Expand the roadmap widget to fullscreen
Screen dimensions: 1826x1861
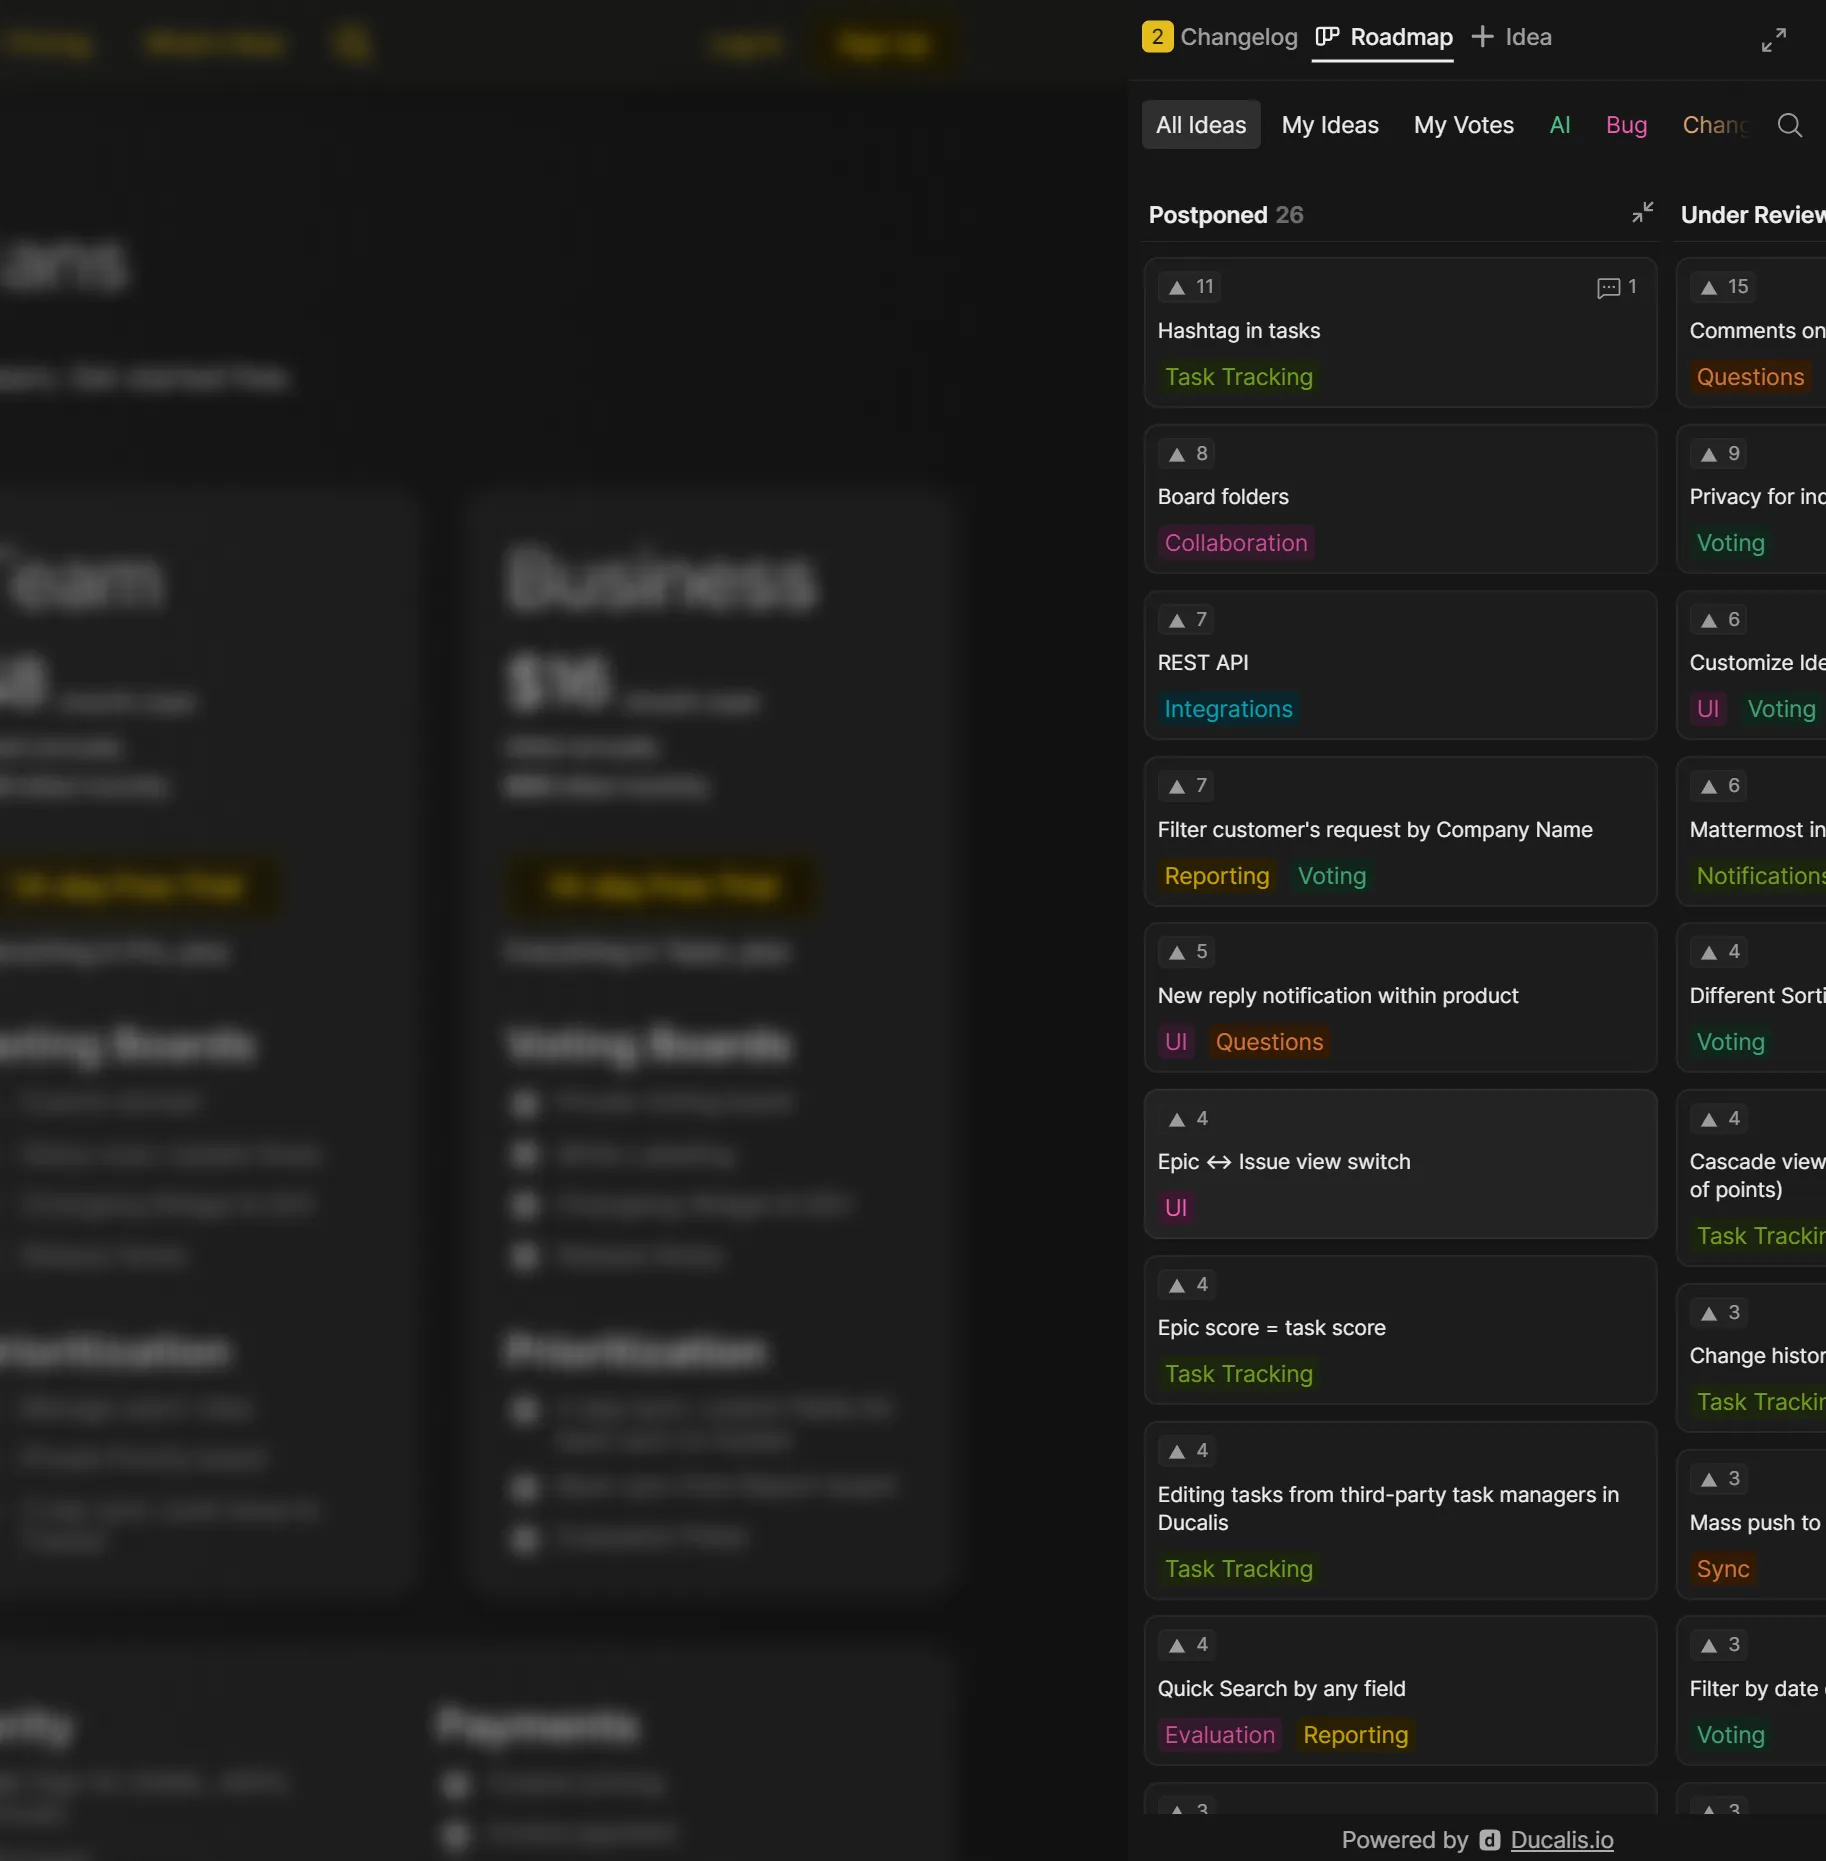tap(1774, 38)
